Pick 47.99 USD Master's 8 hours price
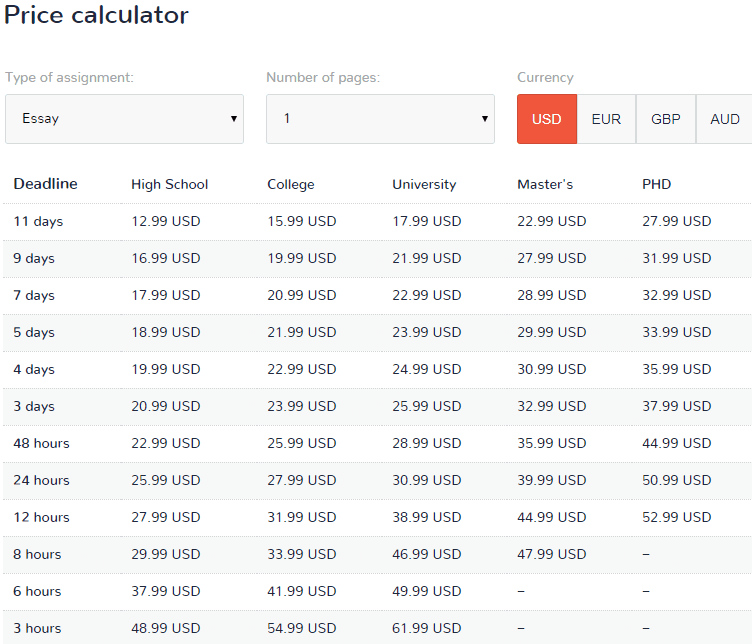 [x=552, y=554]
